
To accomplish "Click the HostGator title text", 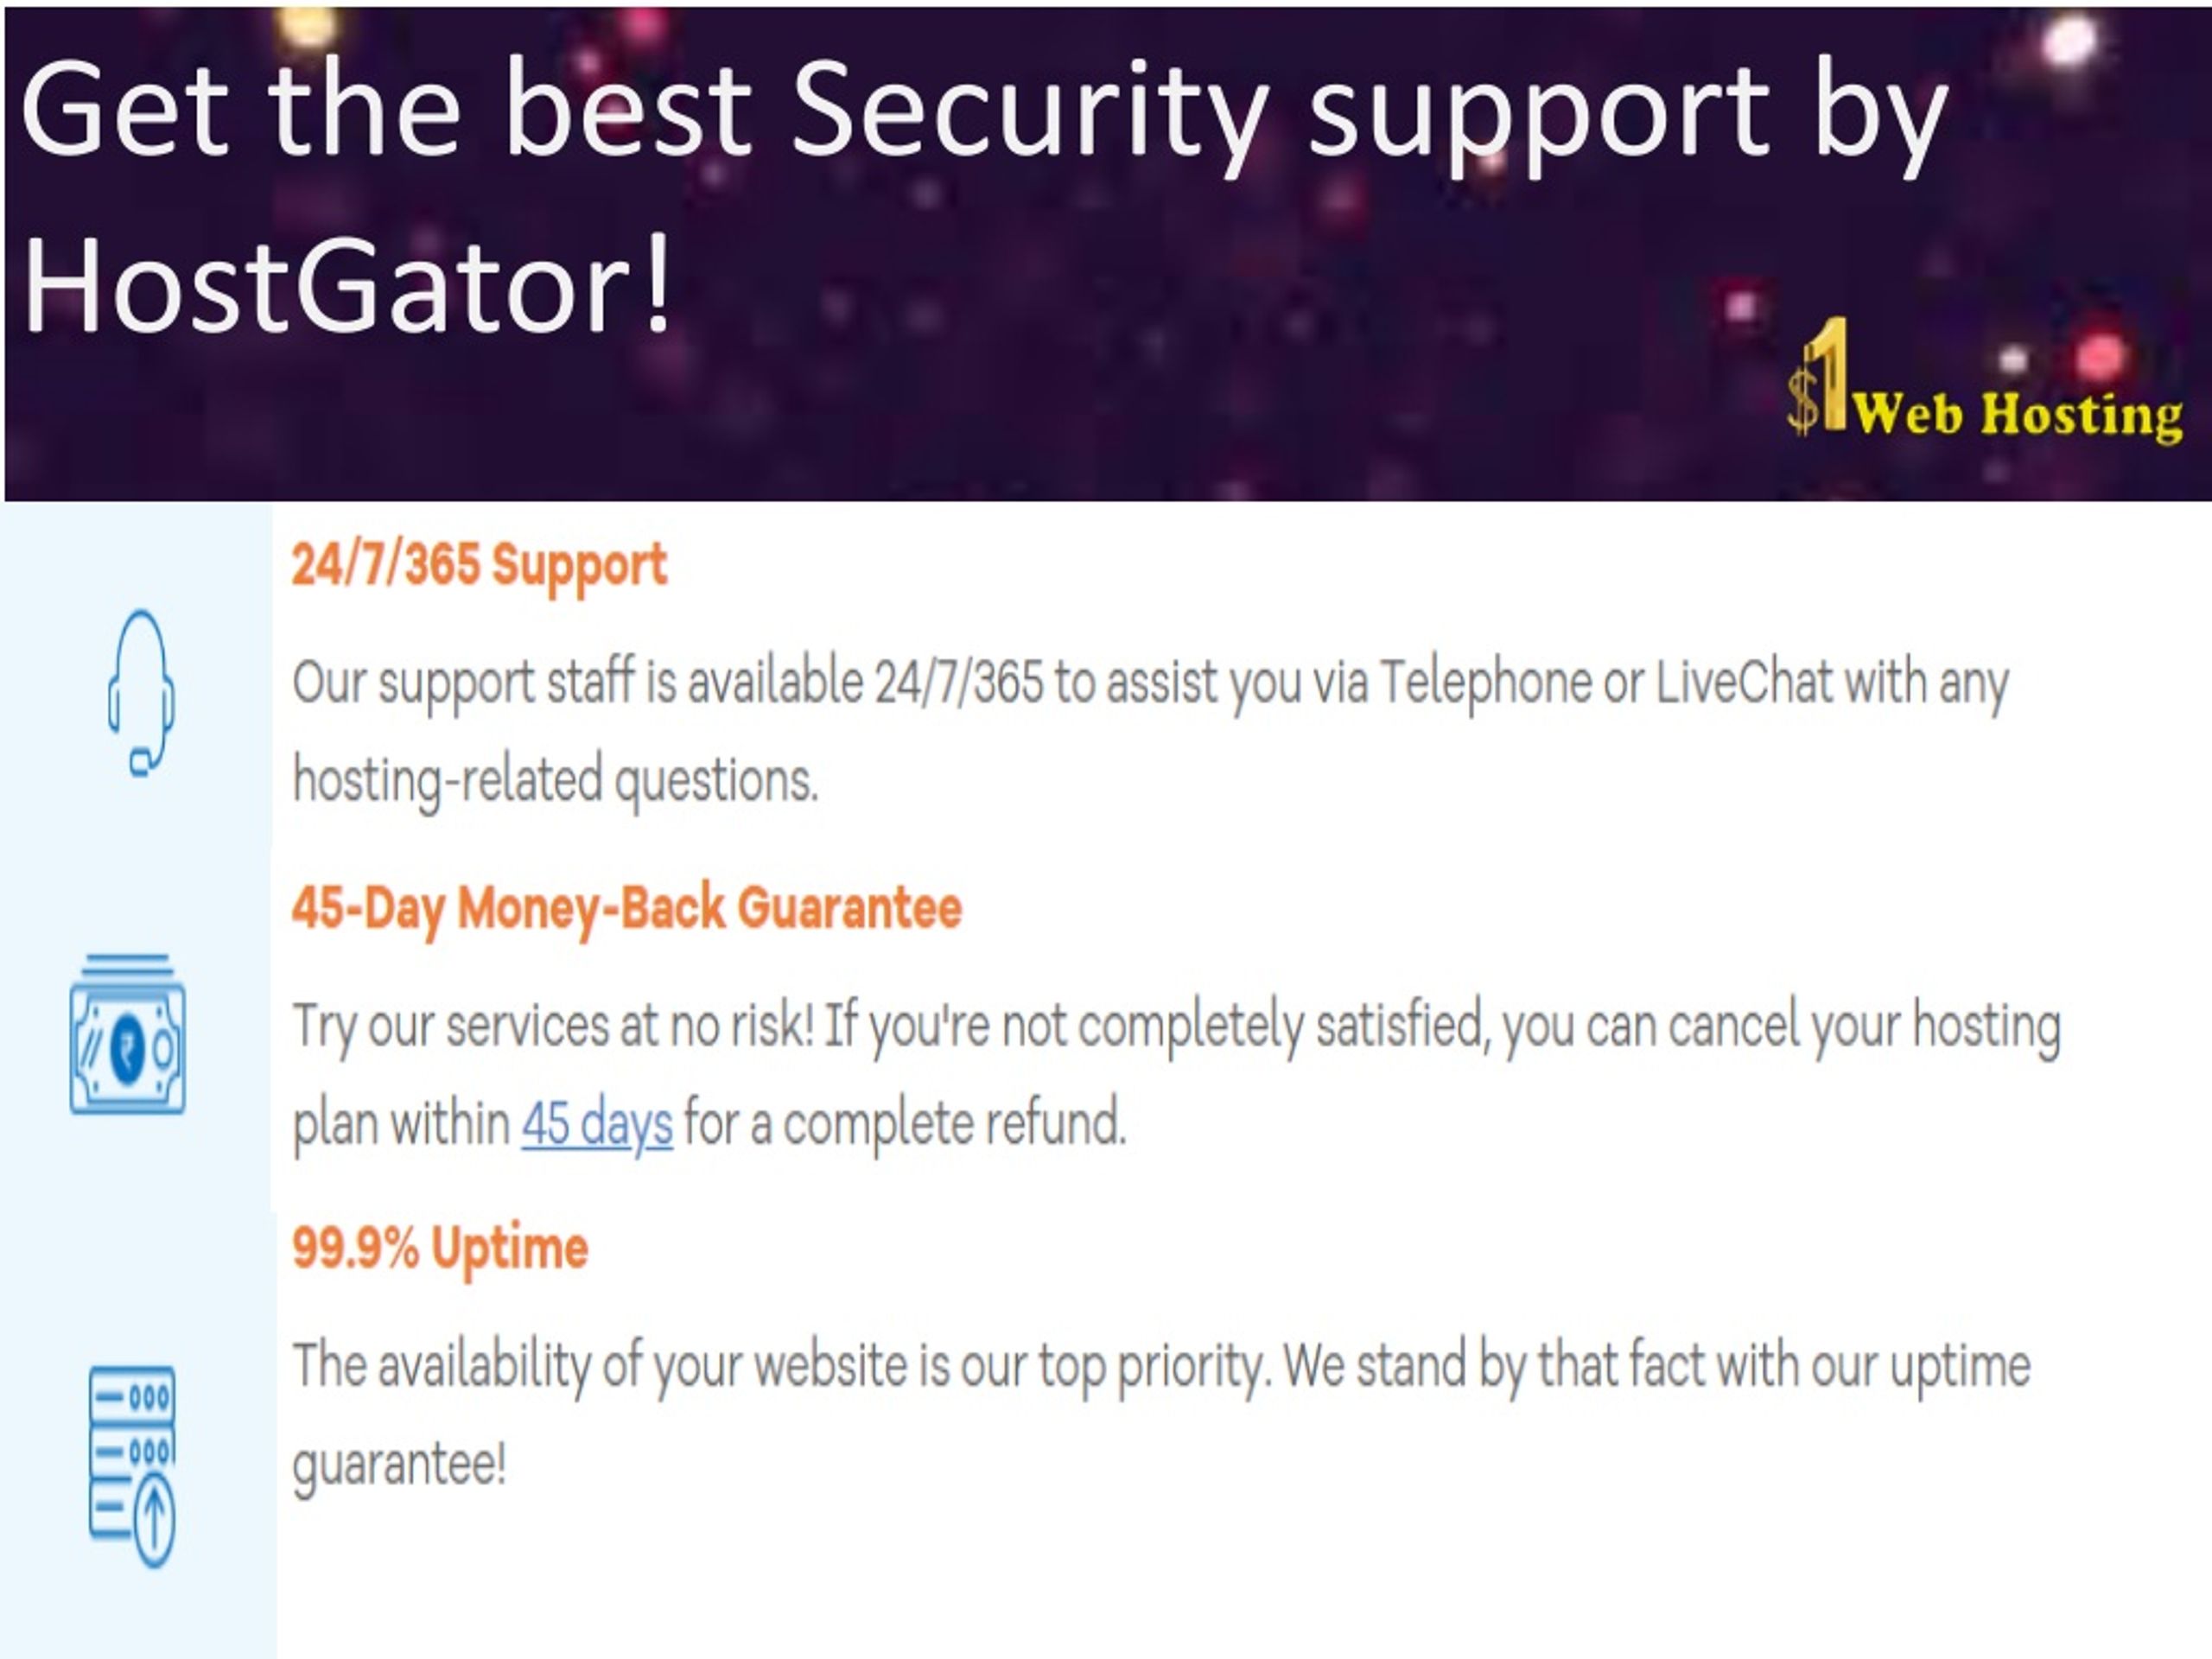I will (346, 283).
